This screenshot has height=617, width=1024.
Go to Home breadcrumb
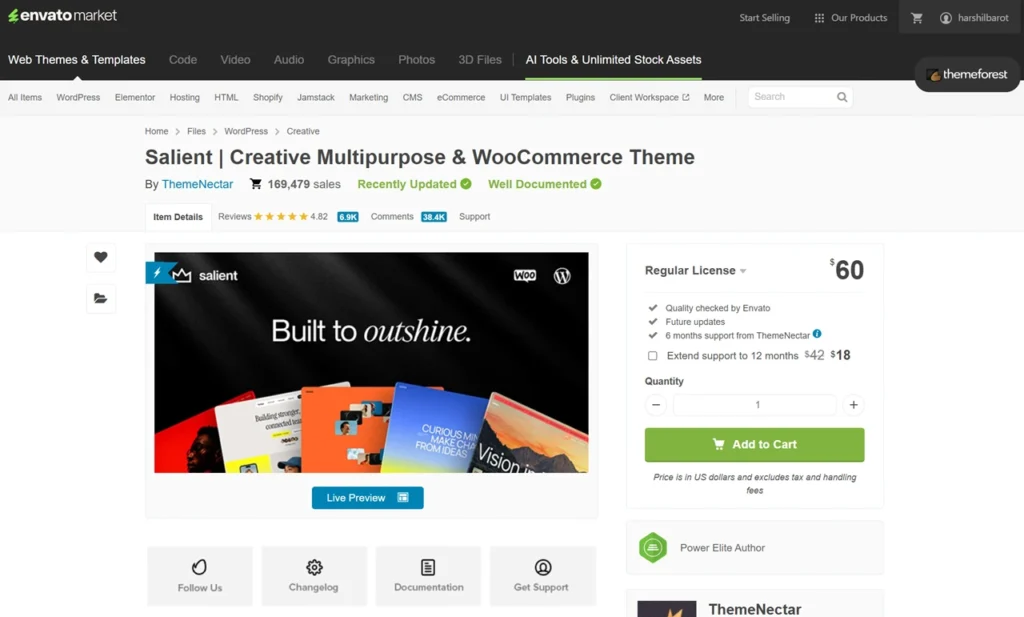(157, 131)
